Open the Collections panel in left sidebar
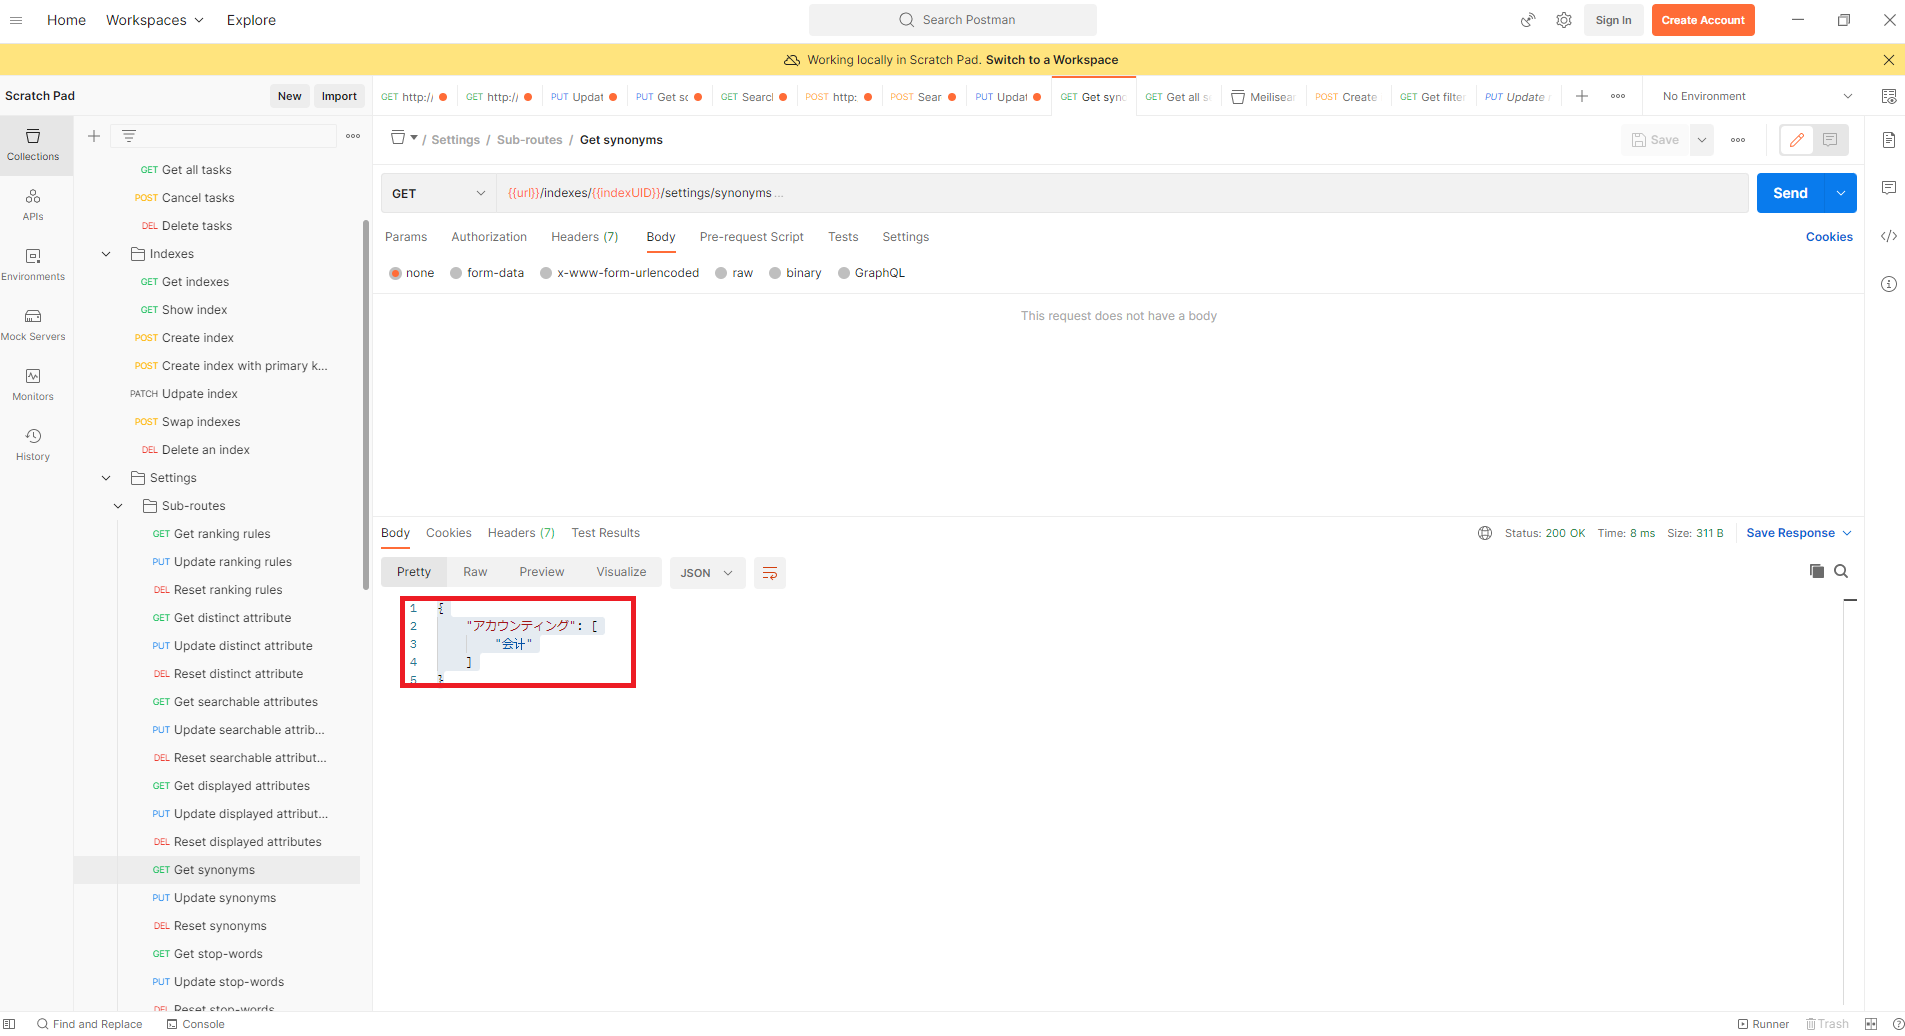The width and height of the screenshot is (1905, 1036). [33, 145]
